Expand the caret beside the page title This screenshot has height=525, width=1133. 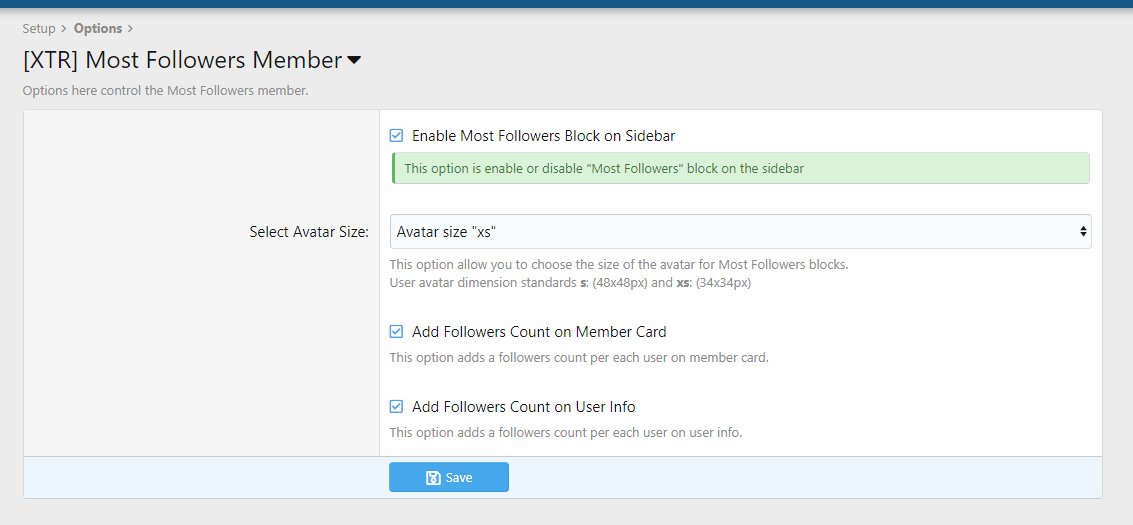tap(354, 61)
